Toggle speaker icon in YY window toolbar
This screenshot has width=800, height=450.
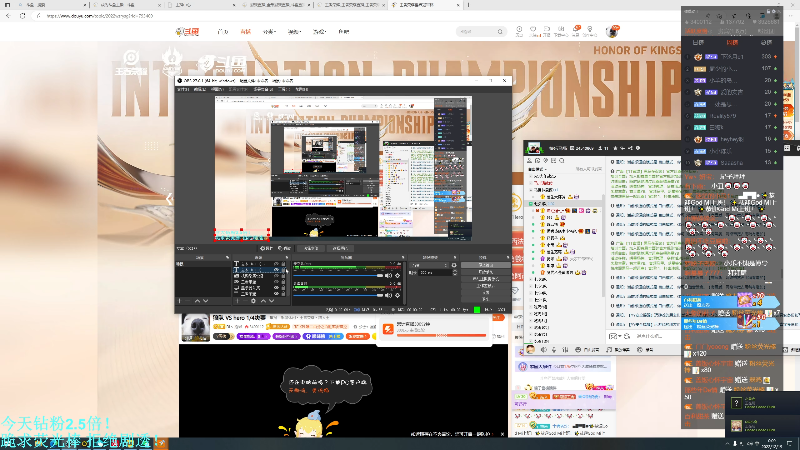[543, 349]
